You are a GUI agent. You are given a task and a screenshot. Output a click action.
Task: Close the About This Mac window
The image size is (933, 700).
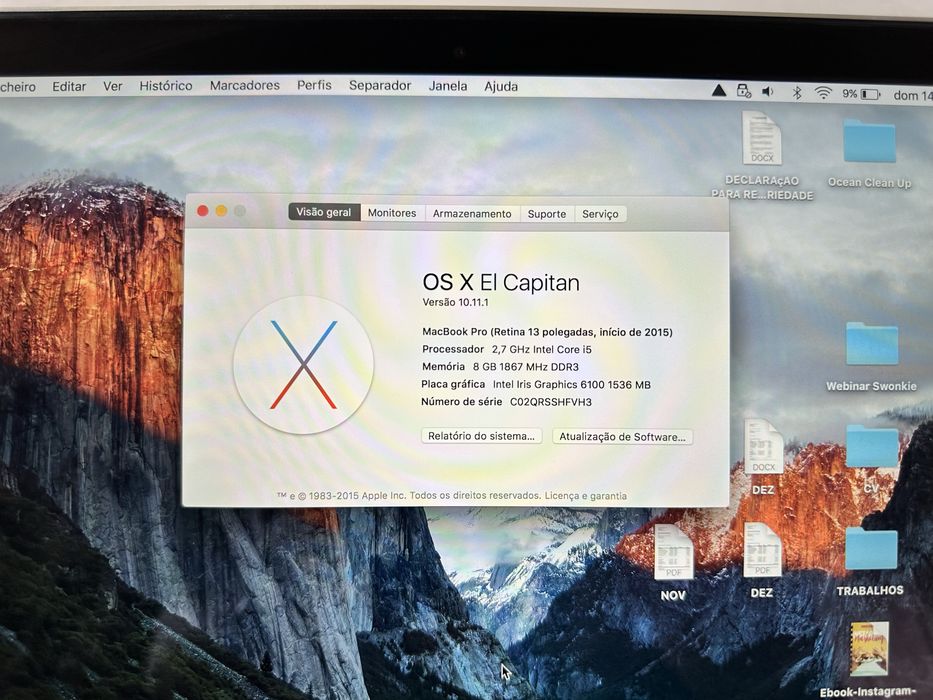(x=202, y=211)
